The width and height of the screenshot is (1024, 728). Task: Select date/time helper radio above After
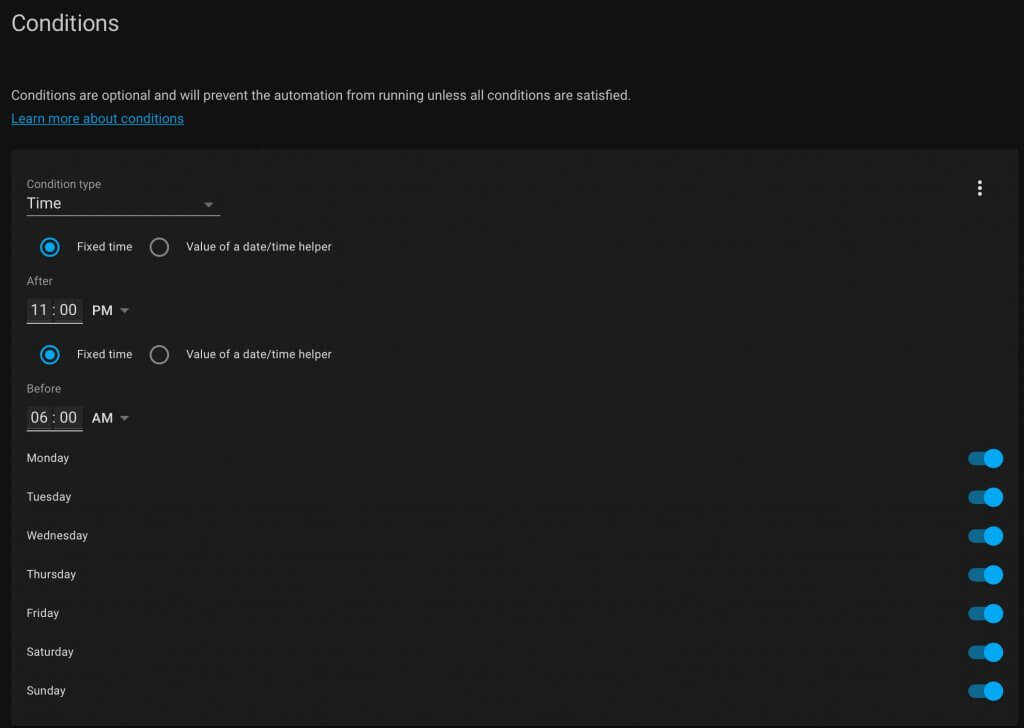[159, 247]
